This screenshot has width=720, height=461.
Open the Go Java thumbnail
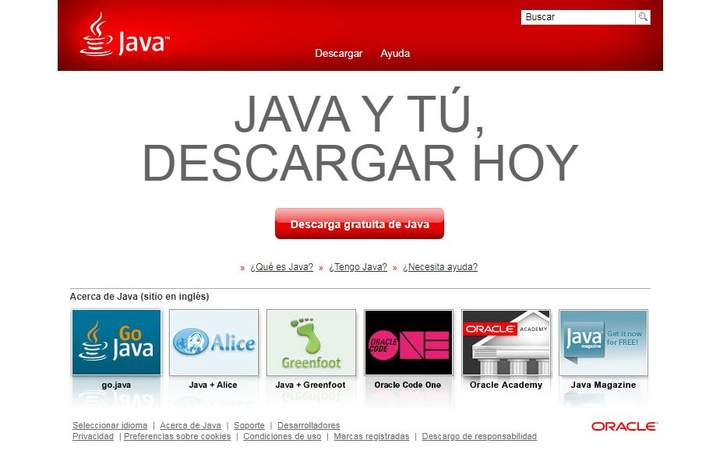tap(117, 342)
